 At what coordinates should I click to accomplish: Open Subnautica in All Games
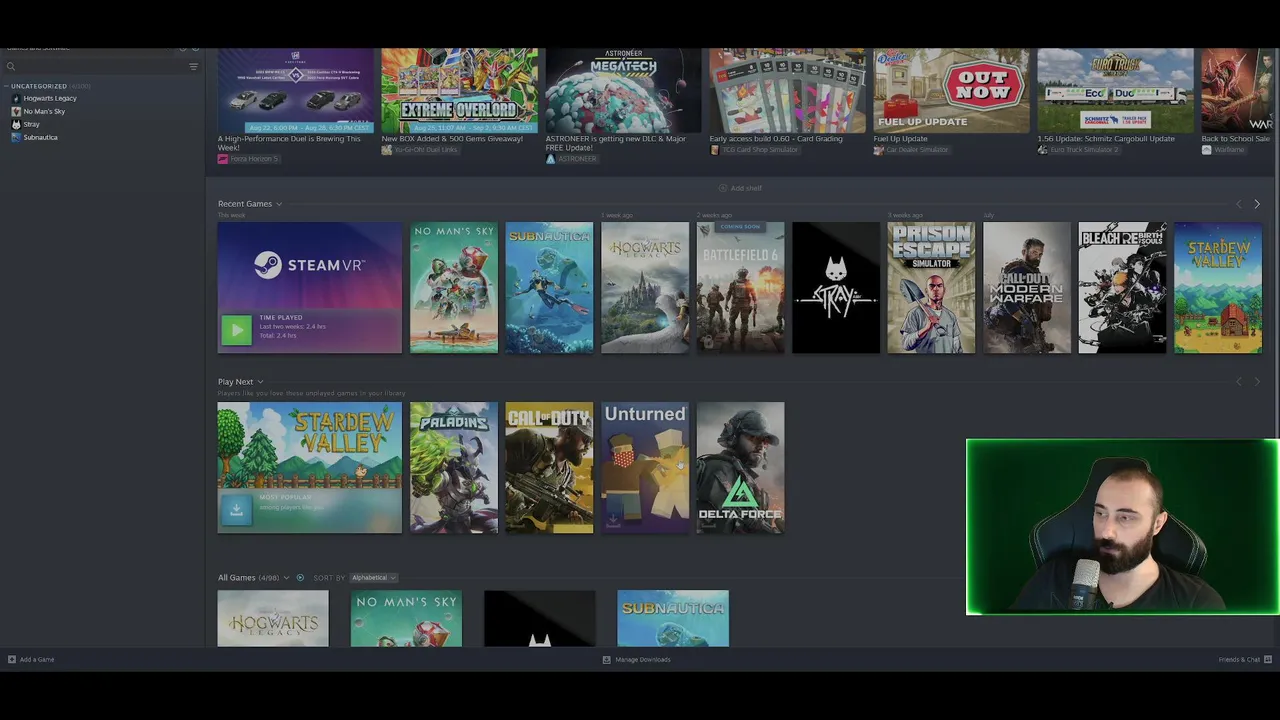coord(673,618)
